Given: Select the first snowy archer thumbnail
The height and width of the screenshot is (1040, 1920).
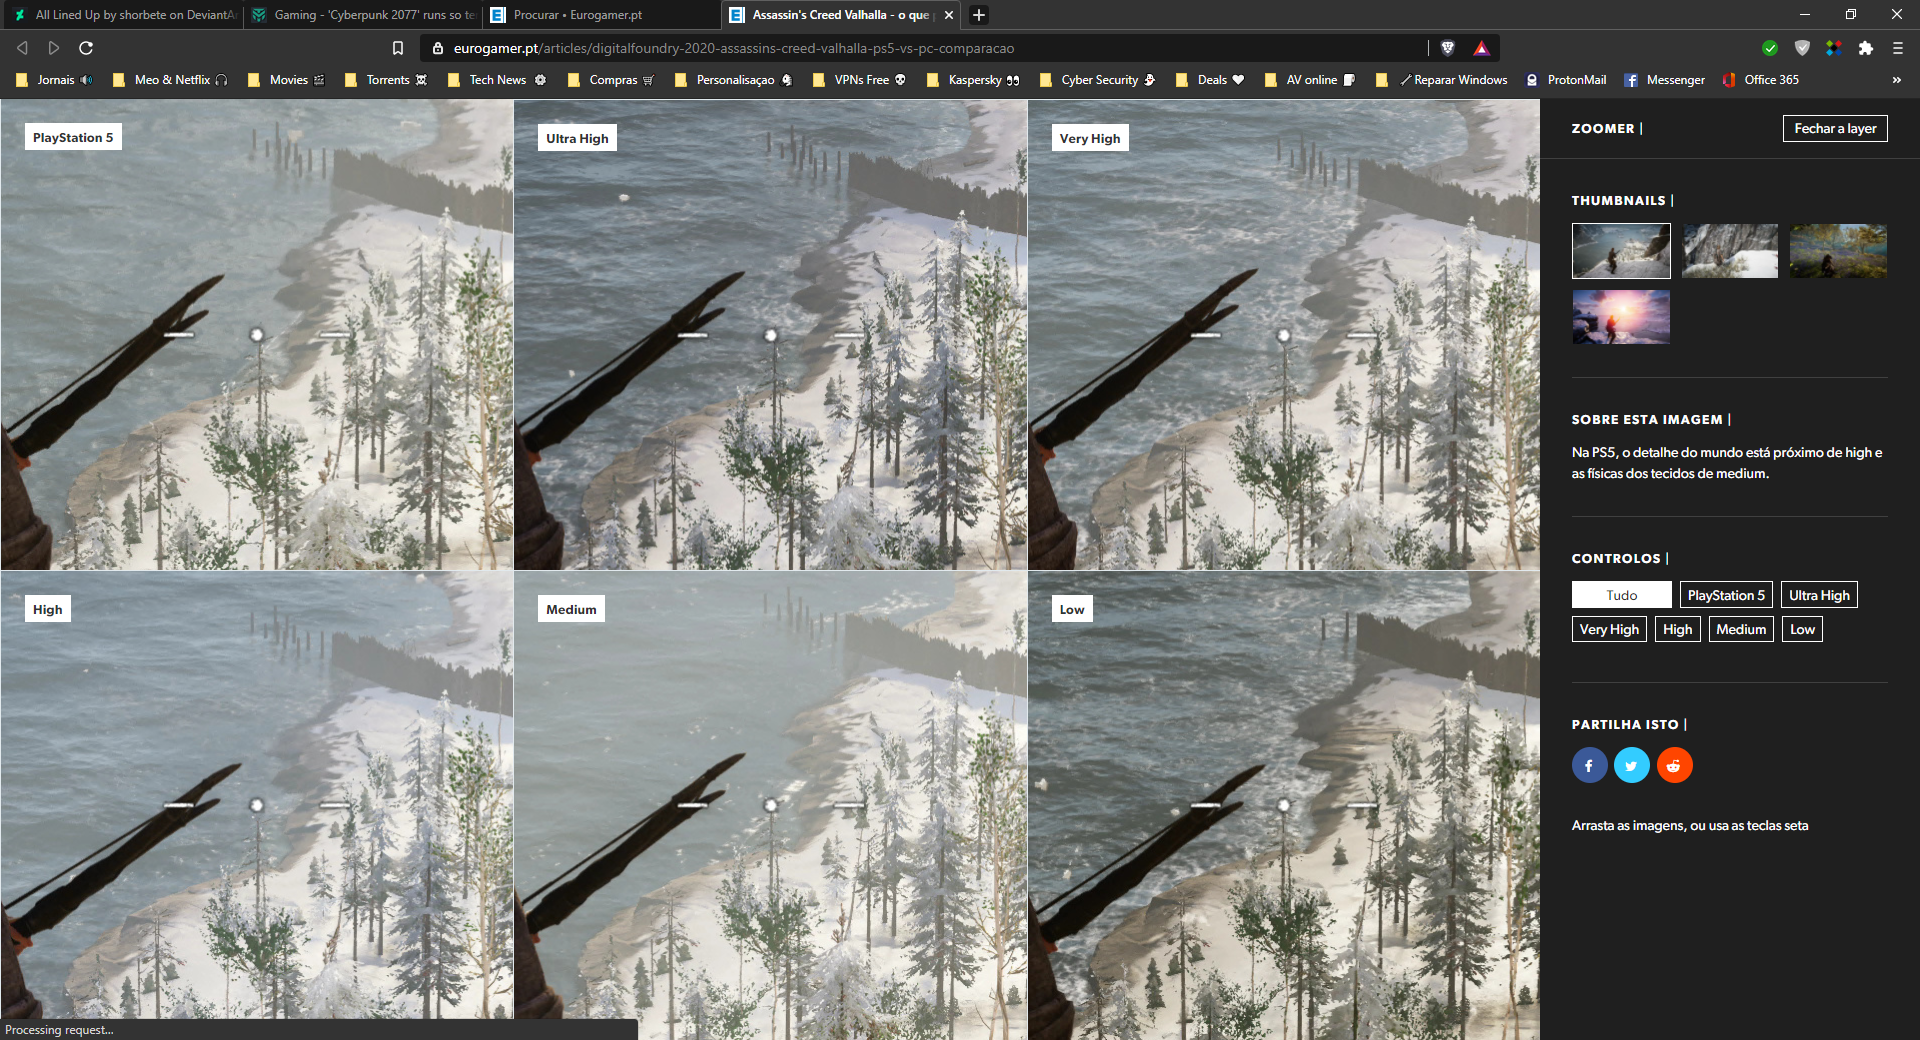Looking at the screenshot, I should (1621, 251).
